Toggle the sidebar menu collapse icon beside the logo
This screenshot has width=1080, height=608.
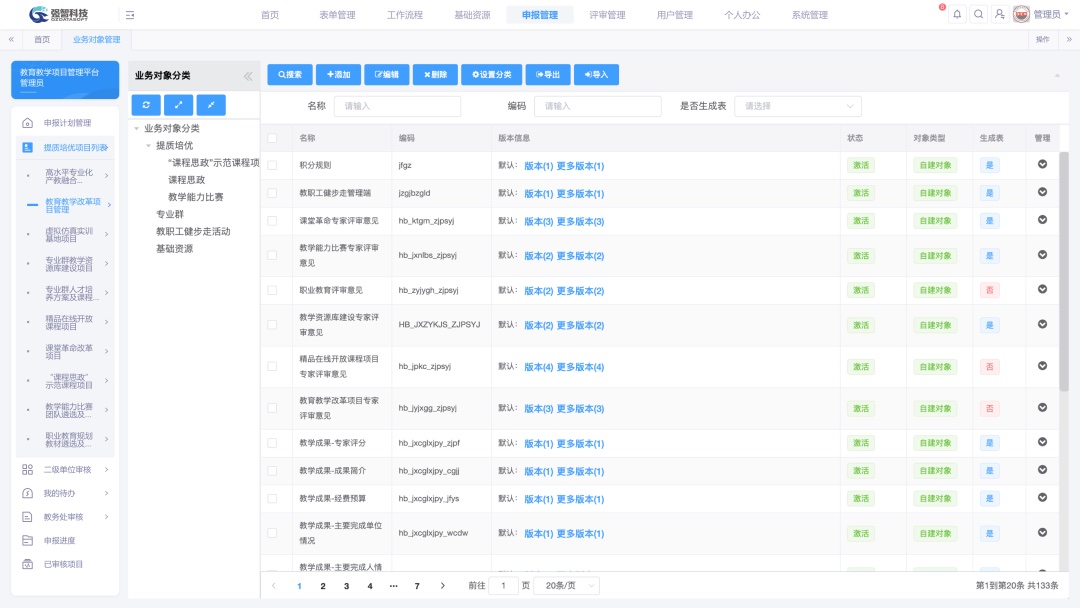130,15
